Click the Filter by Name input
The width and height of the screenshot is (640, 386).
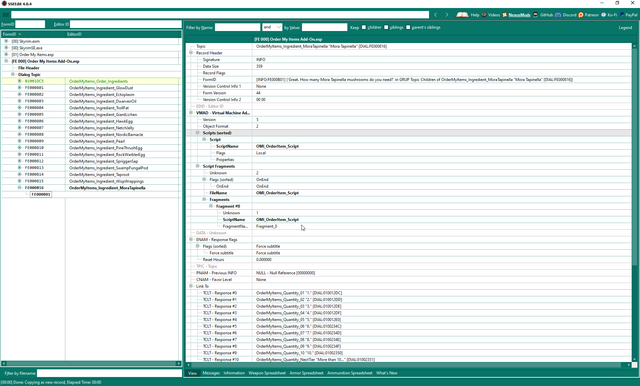238,27
